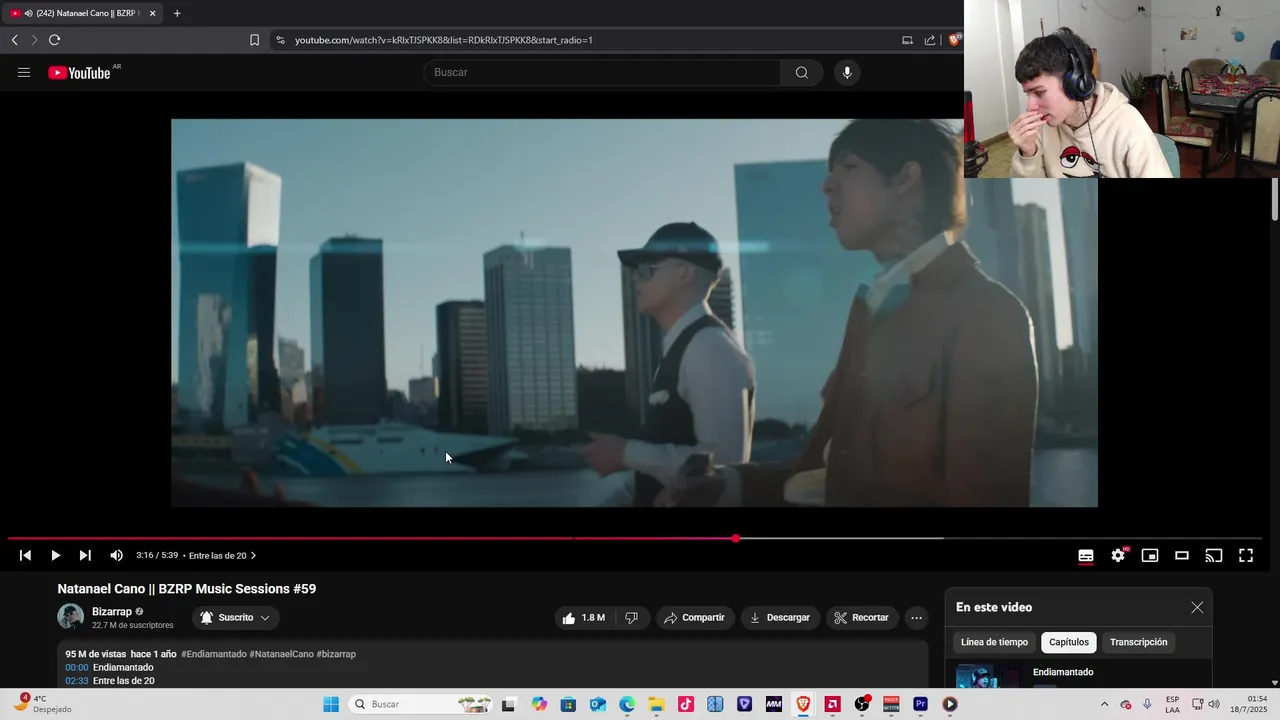The image size is (1280, 720).
Task: Click the #Endiamantado hashtag
Action: [x=213, y=654]
